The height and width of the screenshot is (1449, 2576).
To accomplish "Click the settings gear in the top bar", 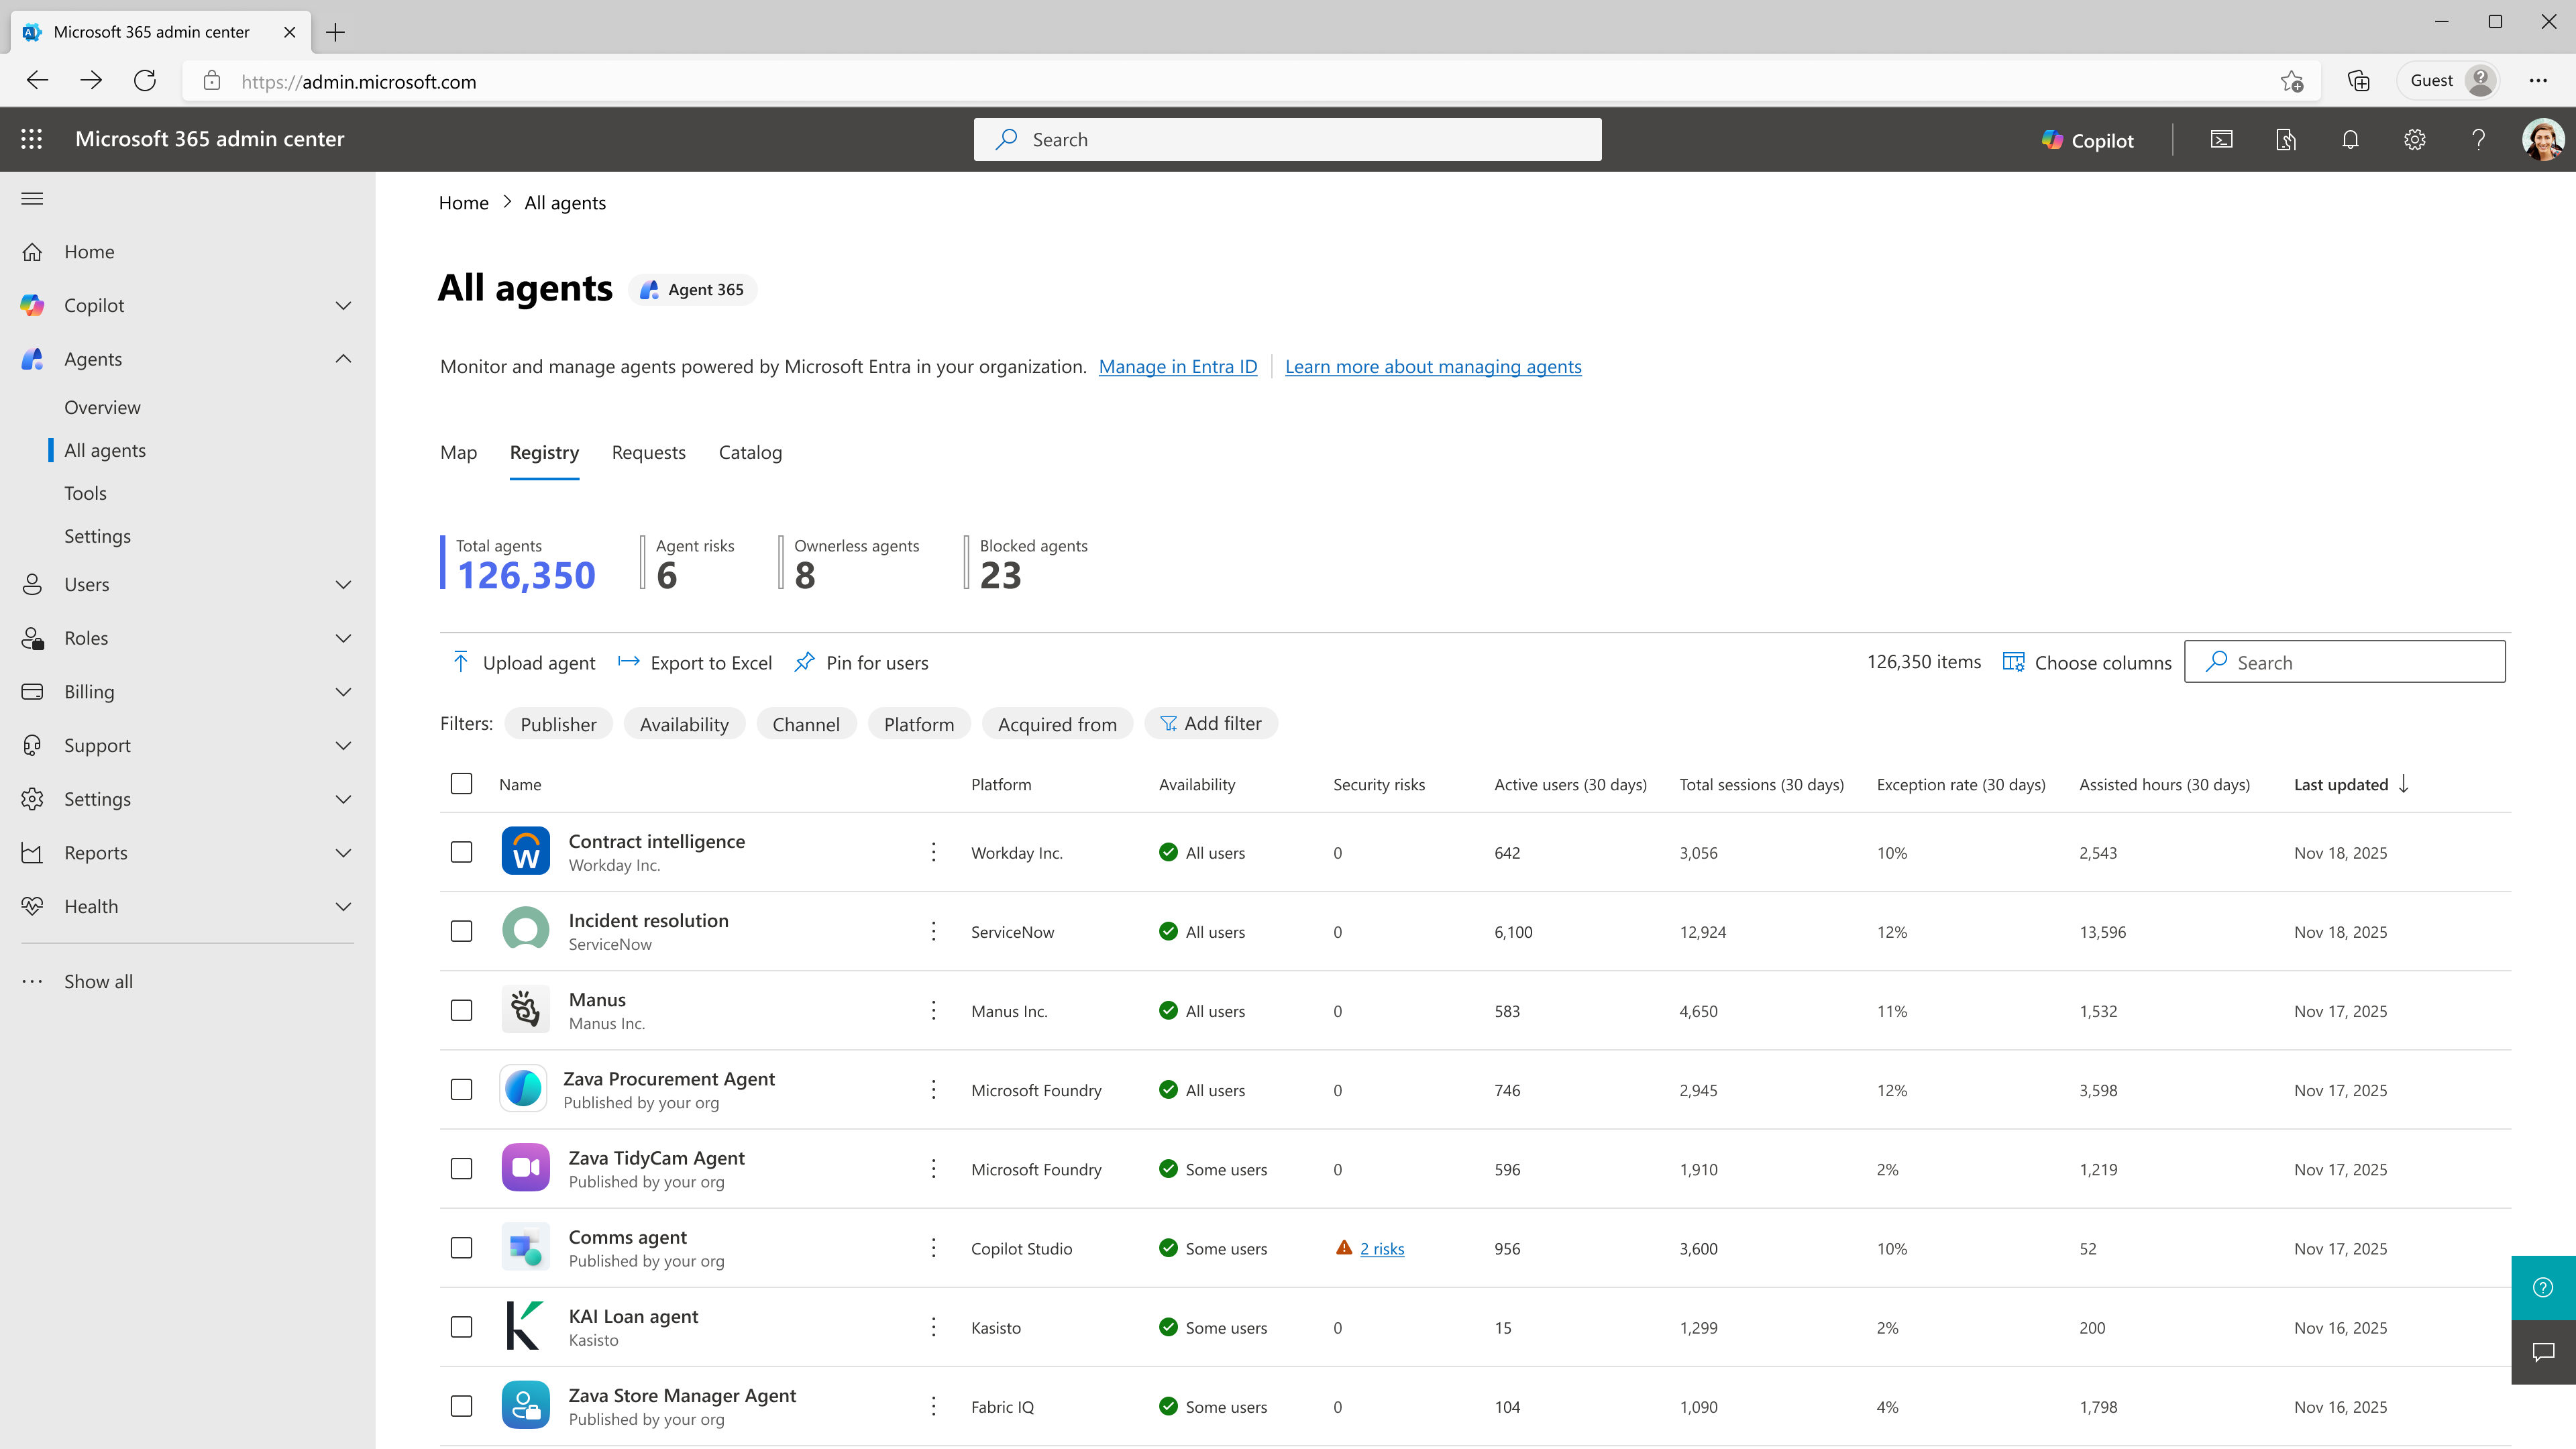I will tap(2414, 140).
